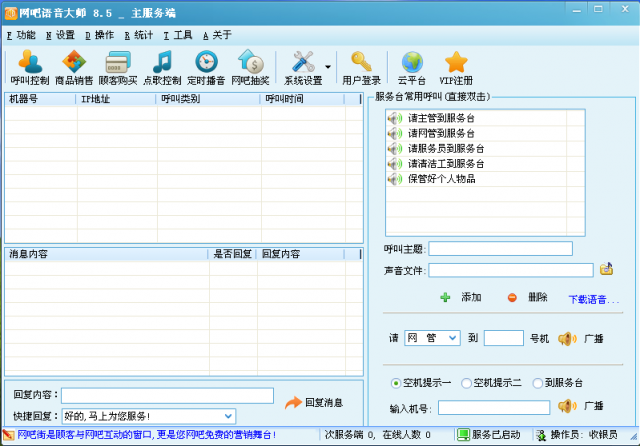The width and height of the screenshot is (640, 446).
Task: Open the VIP注册 star icon
Action: click(456, 62)
